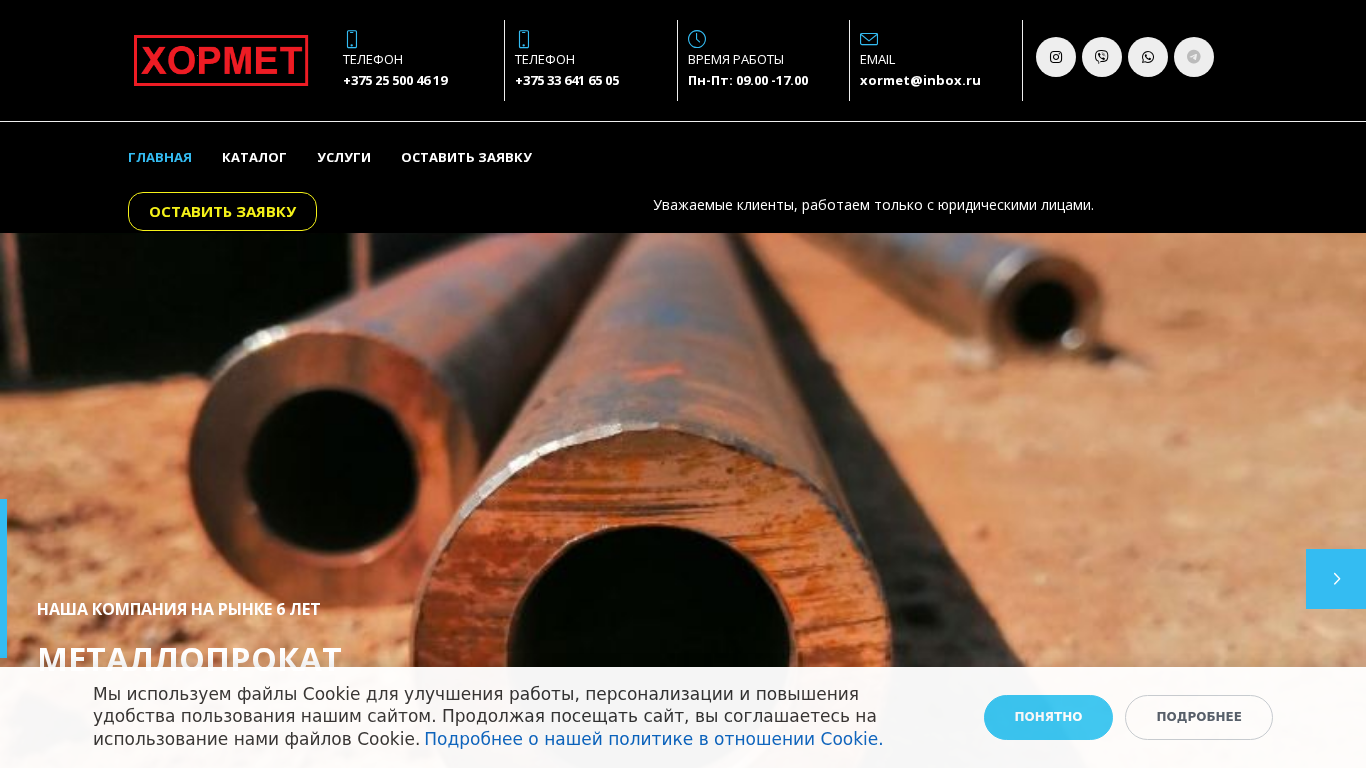Image resolution: width=1366 pixels, height=768 pixels.
Task: Open the Instagram social icon
Action: (x=1056, y=57)
